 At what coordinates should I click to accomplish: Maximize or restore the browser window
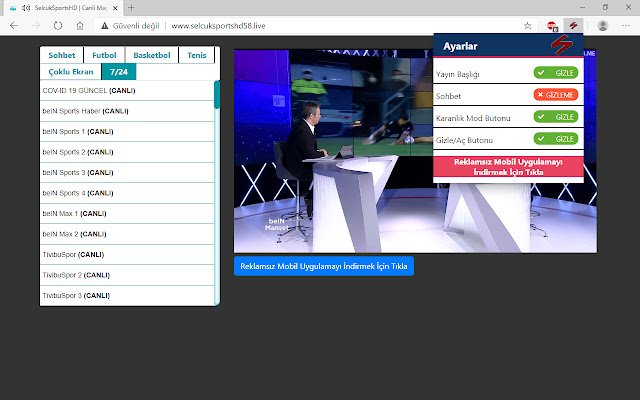tap(605, 7)
